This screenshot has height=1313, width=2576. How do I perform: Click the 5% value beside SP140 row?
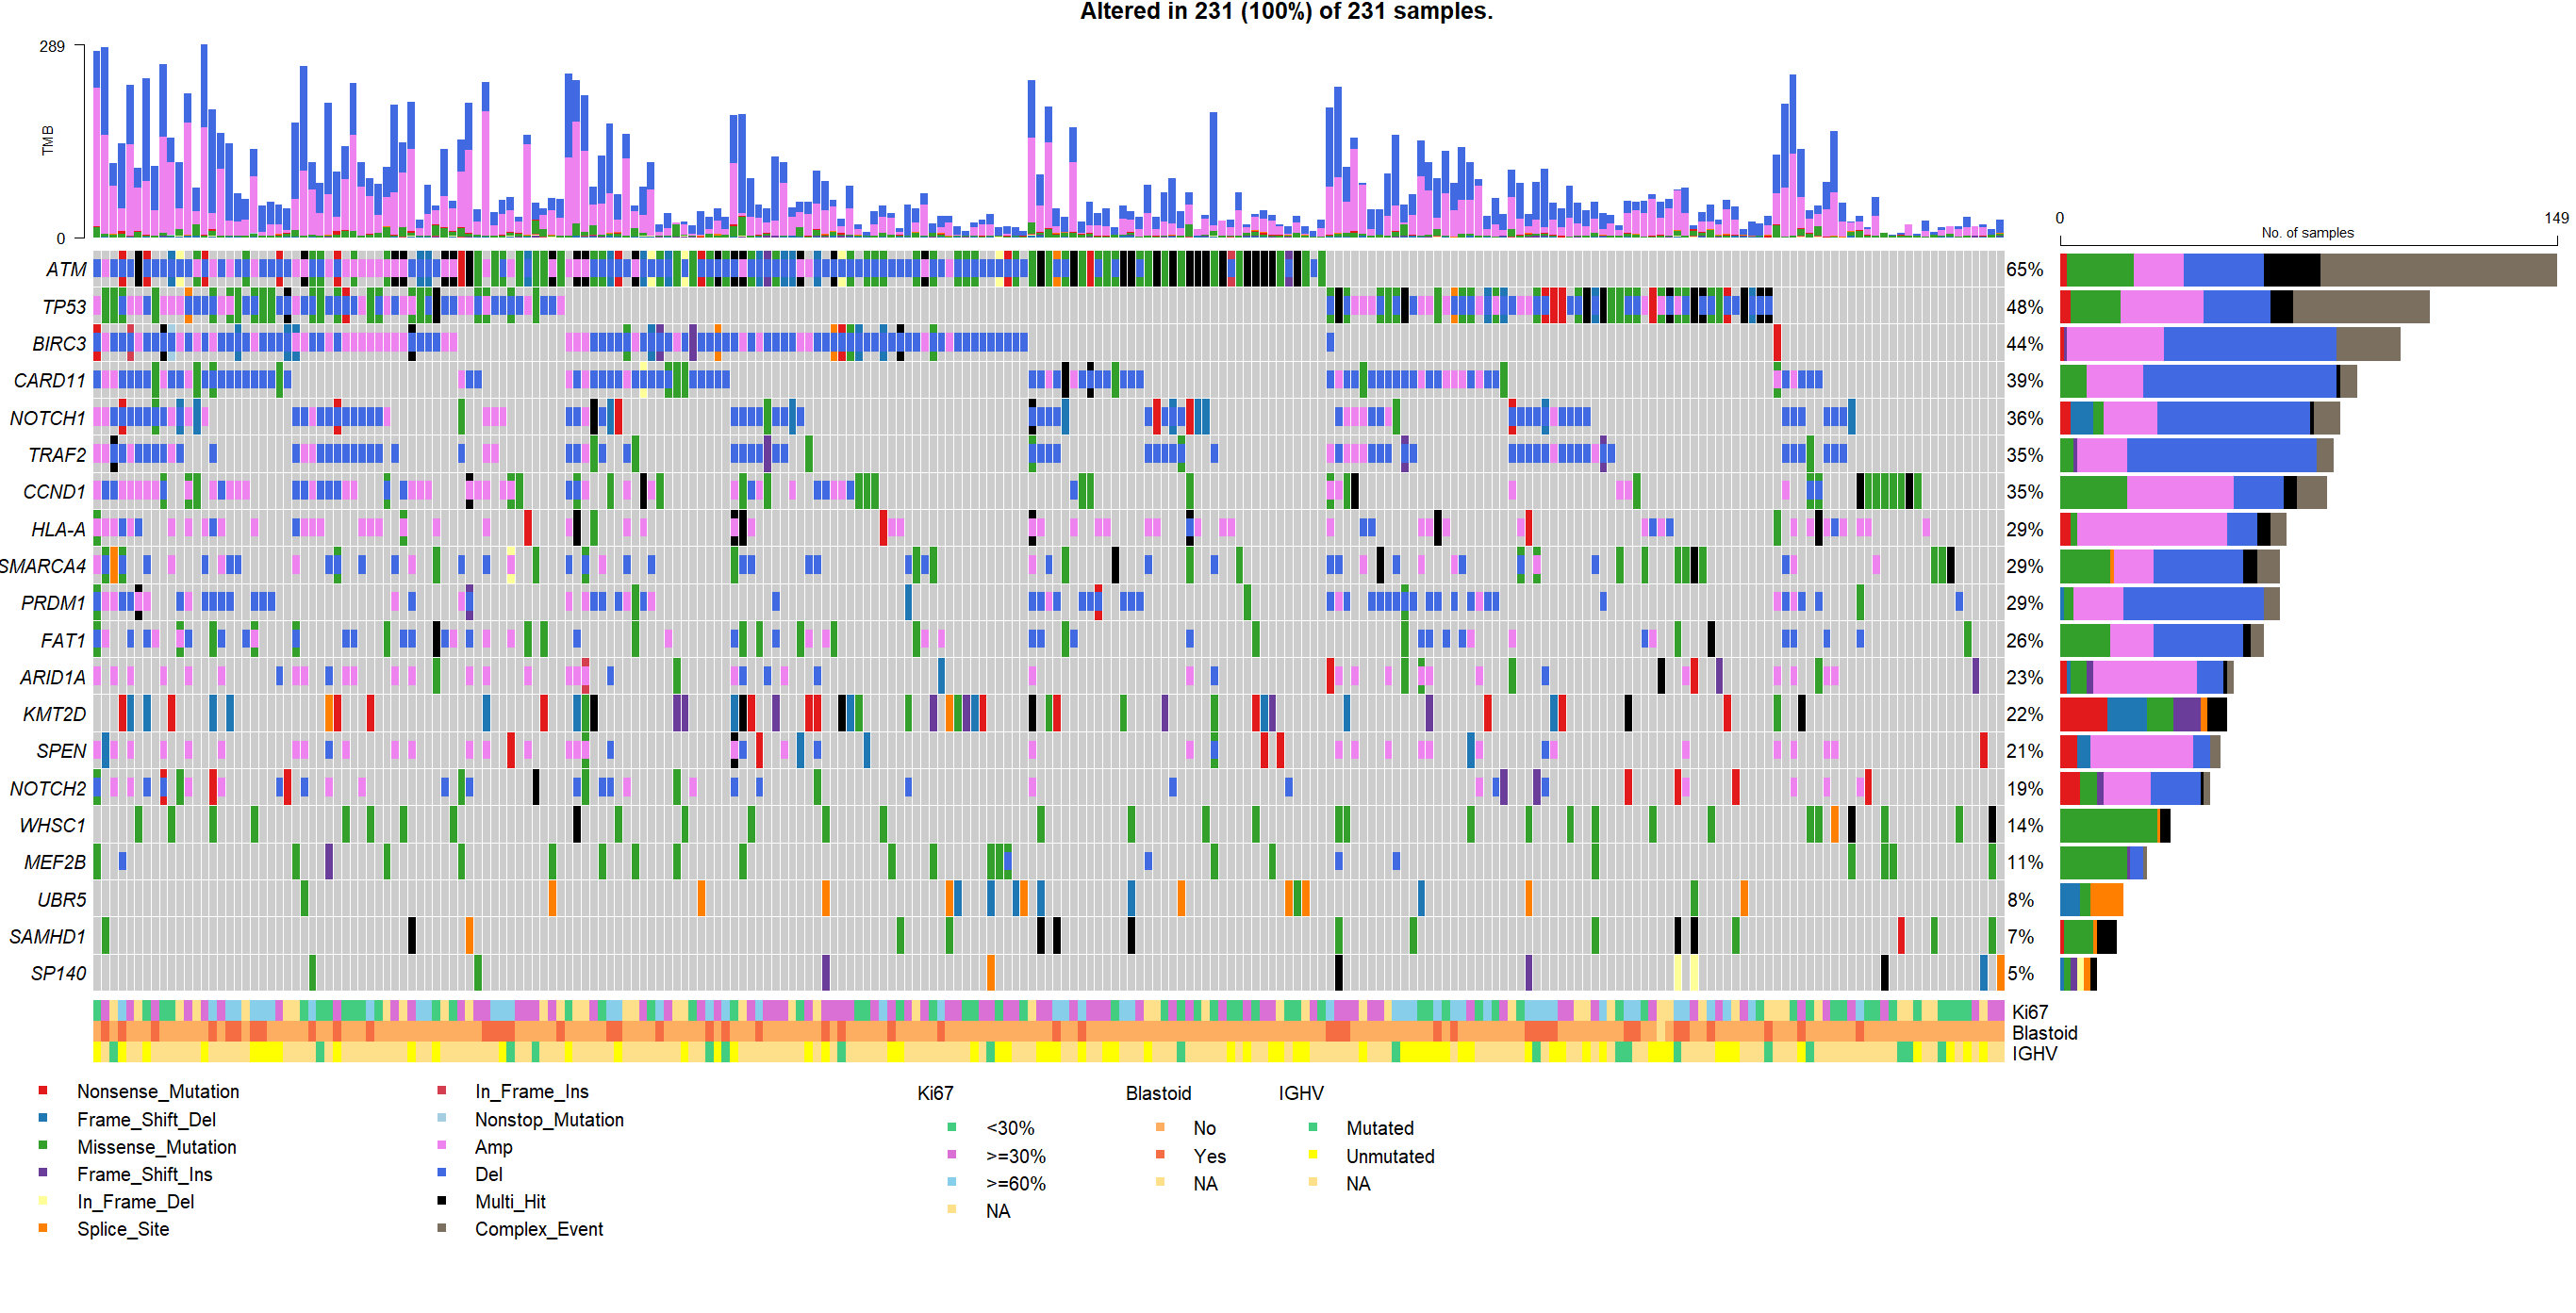[x=2020, y=973]
